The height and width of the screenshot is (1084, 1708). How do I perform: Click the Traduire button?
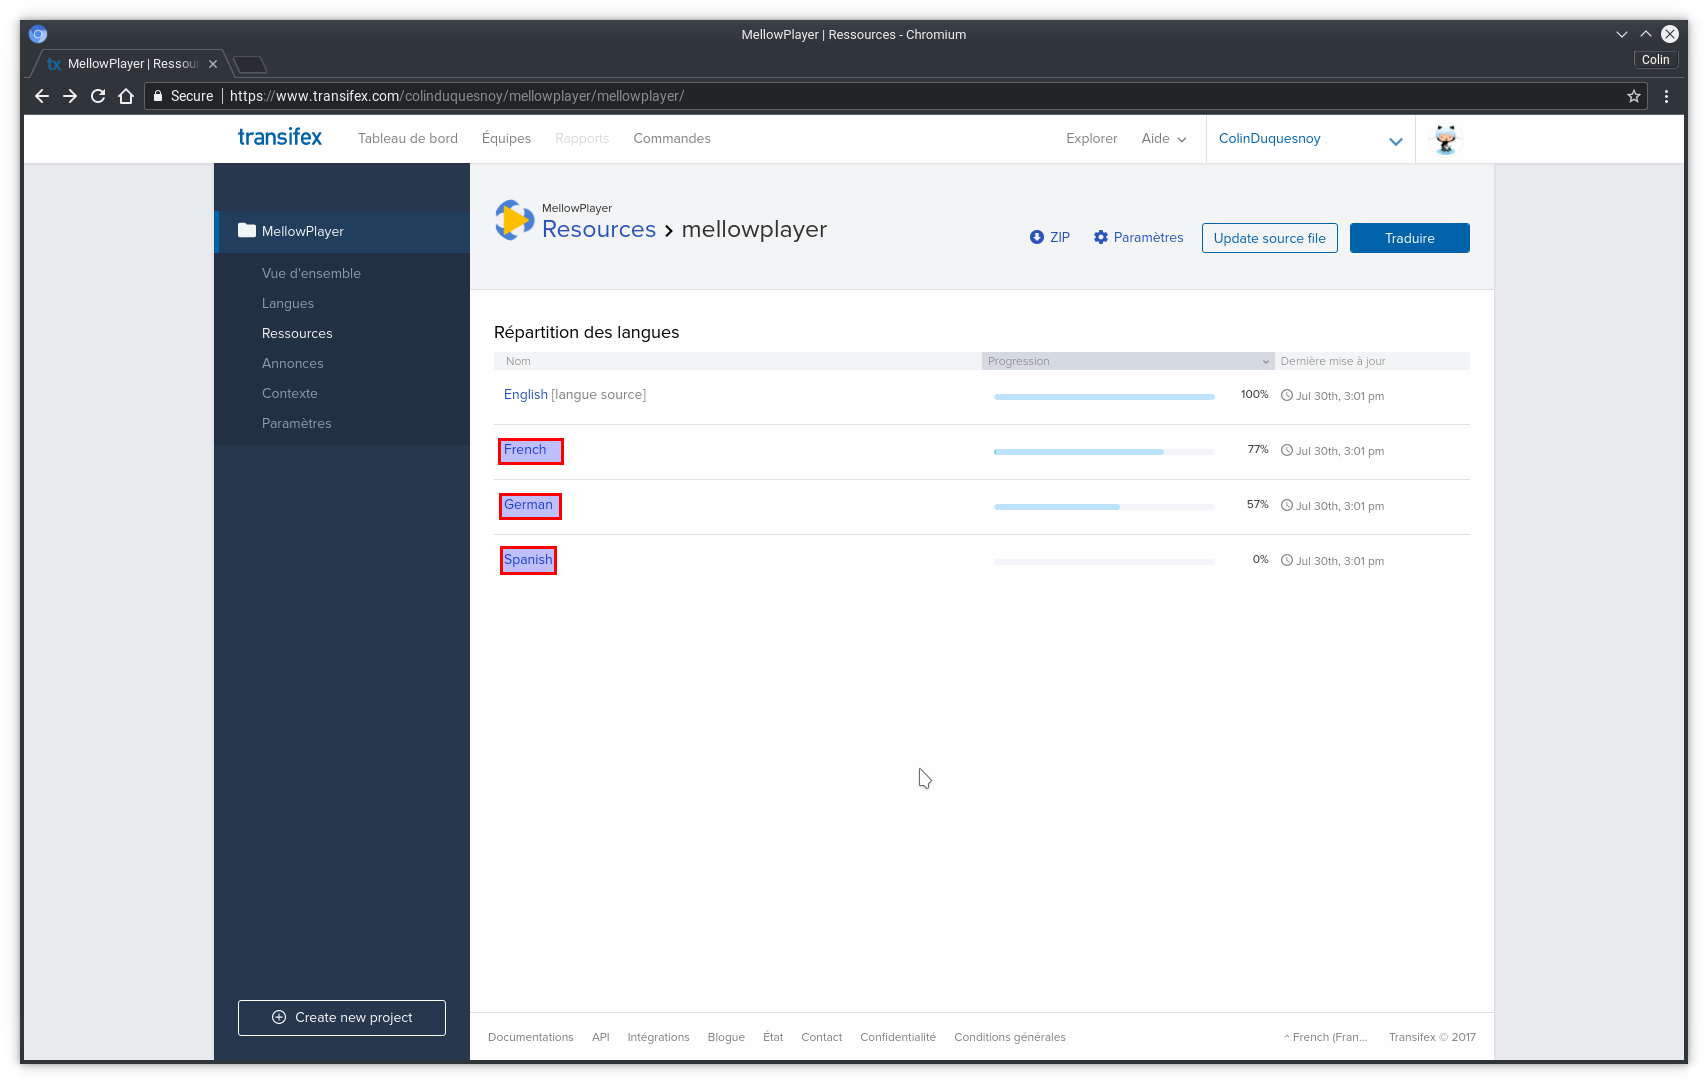click(1410, 238)
